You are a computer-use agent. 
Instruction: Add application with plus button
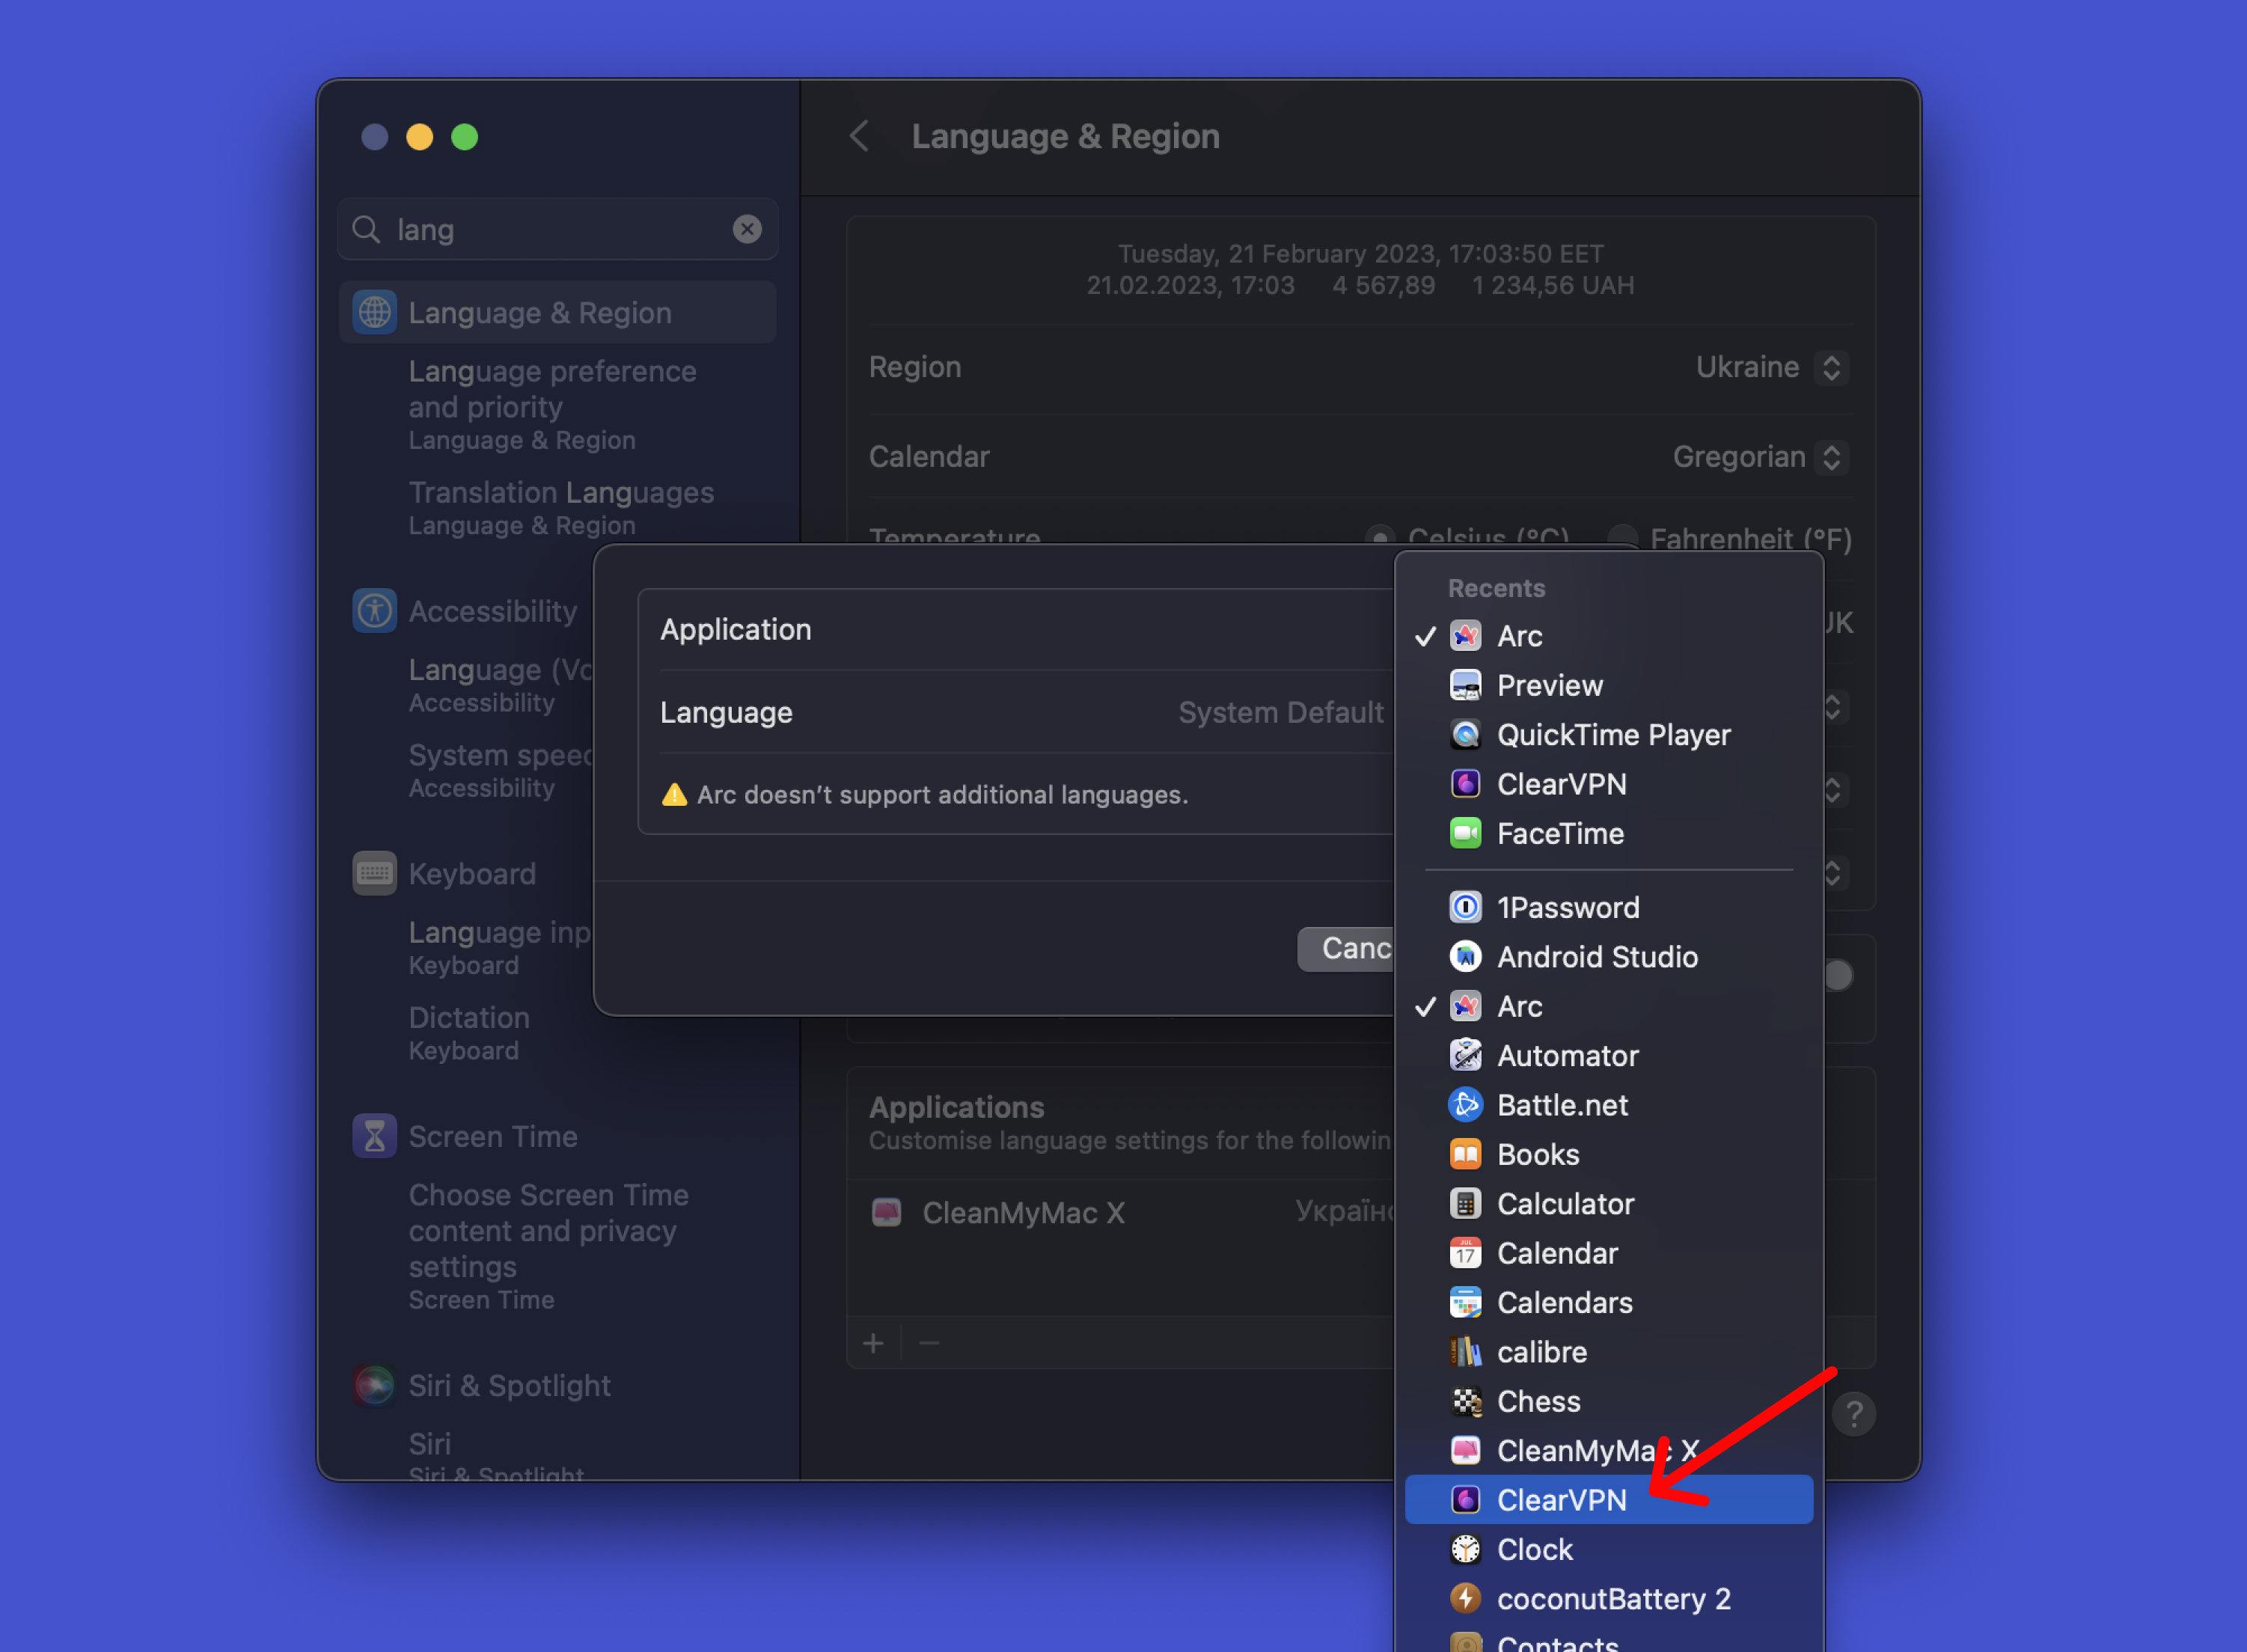click(x=873, y=1343)
